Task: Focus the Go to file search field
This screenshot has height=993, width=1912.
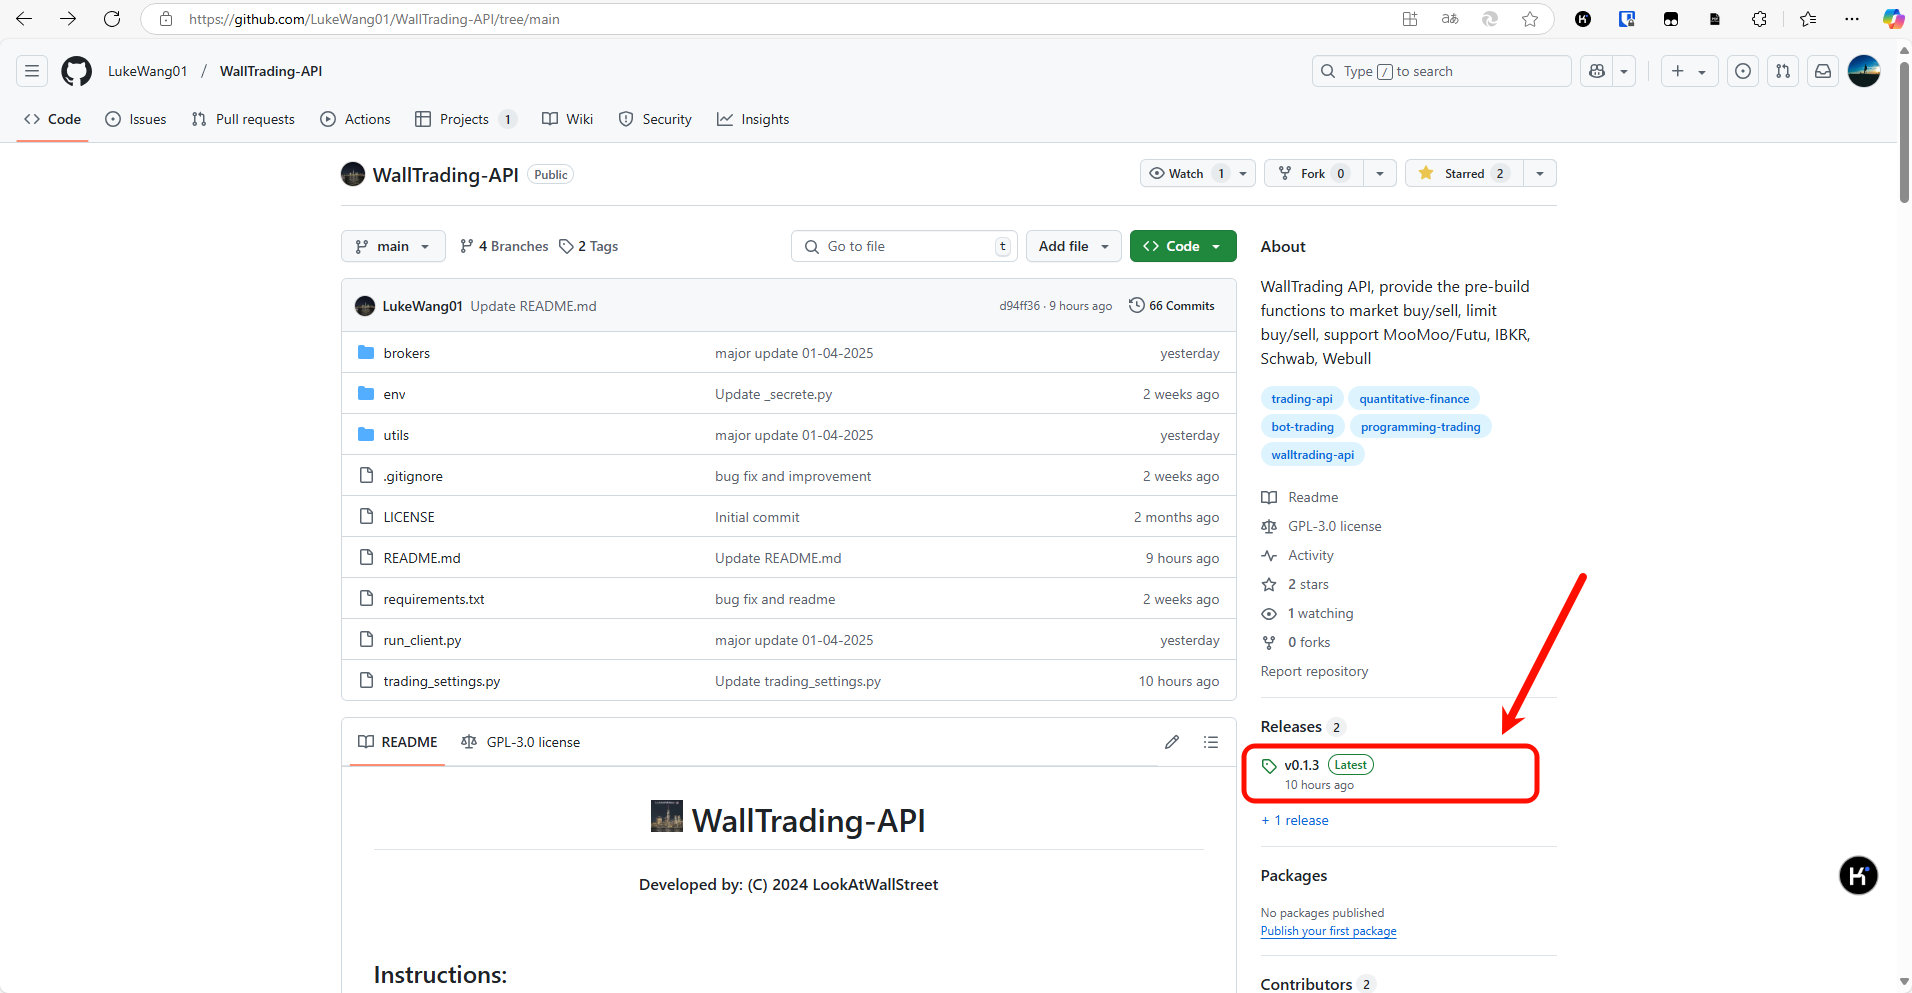Action: click(904, 246)
